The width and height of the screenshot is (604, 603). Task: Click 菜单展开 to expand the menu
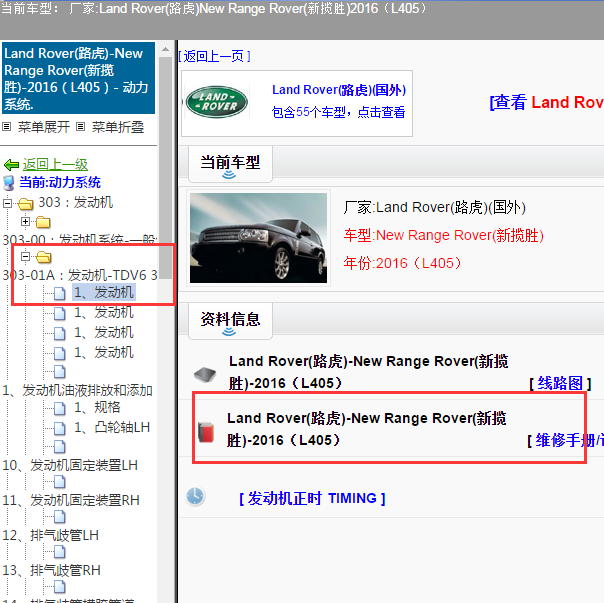click(44, 127)
